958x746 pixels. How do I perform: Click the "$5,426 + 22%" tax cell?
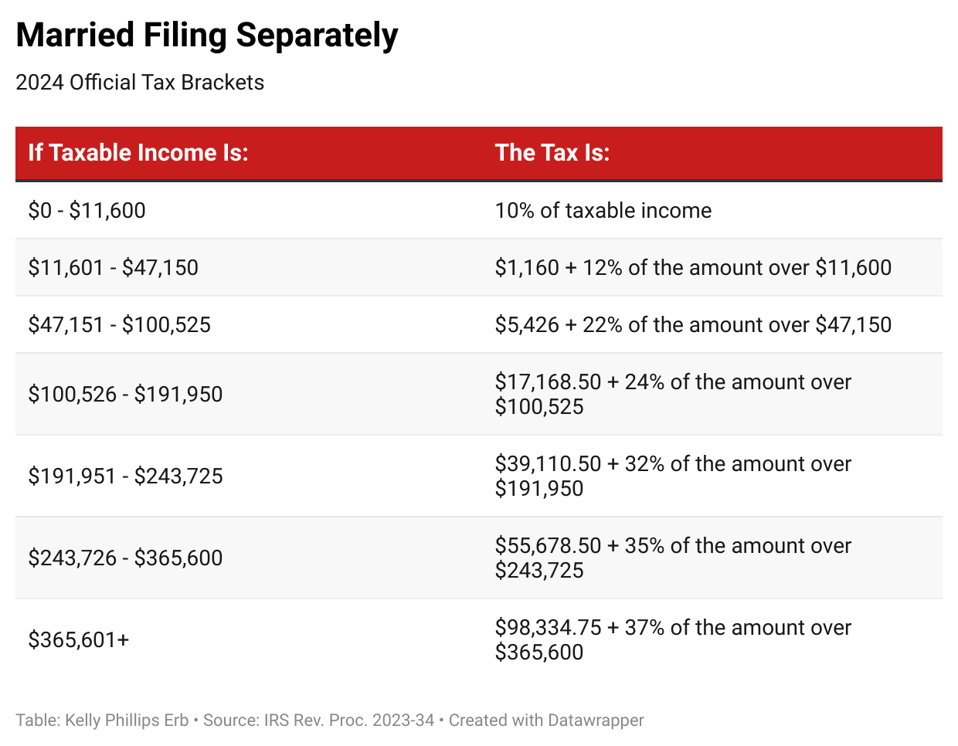pyautogui.click(x=693, y=325)
